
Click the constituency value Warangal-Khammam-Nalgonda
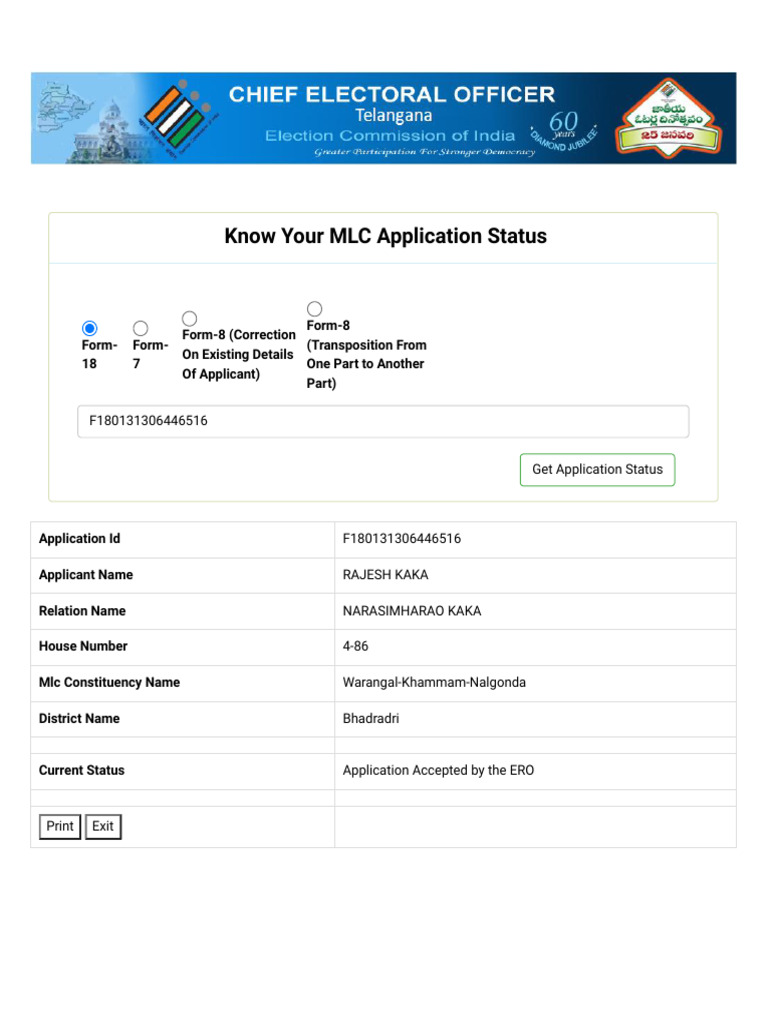pyautogui.click(x=434, y=682)
